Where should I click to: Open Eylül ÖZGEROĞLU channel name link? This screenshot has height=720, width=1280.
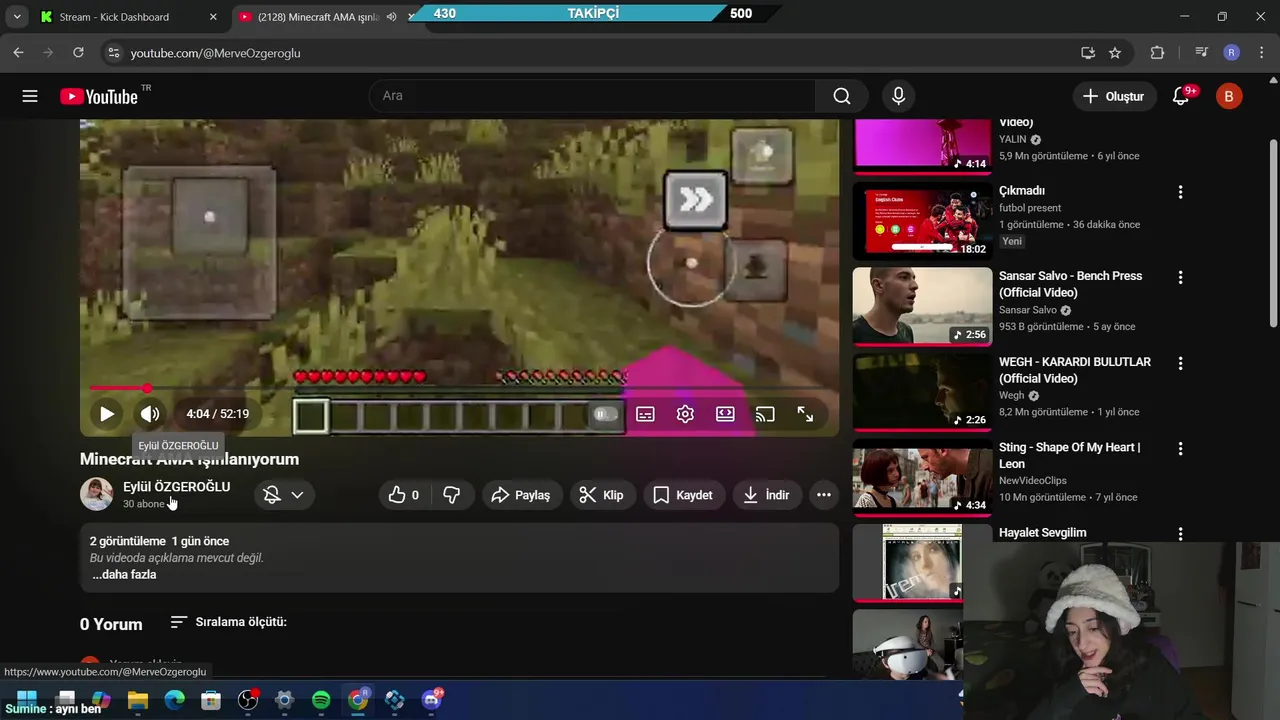click(176, 487)
